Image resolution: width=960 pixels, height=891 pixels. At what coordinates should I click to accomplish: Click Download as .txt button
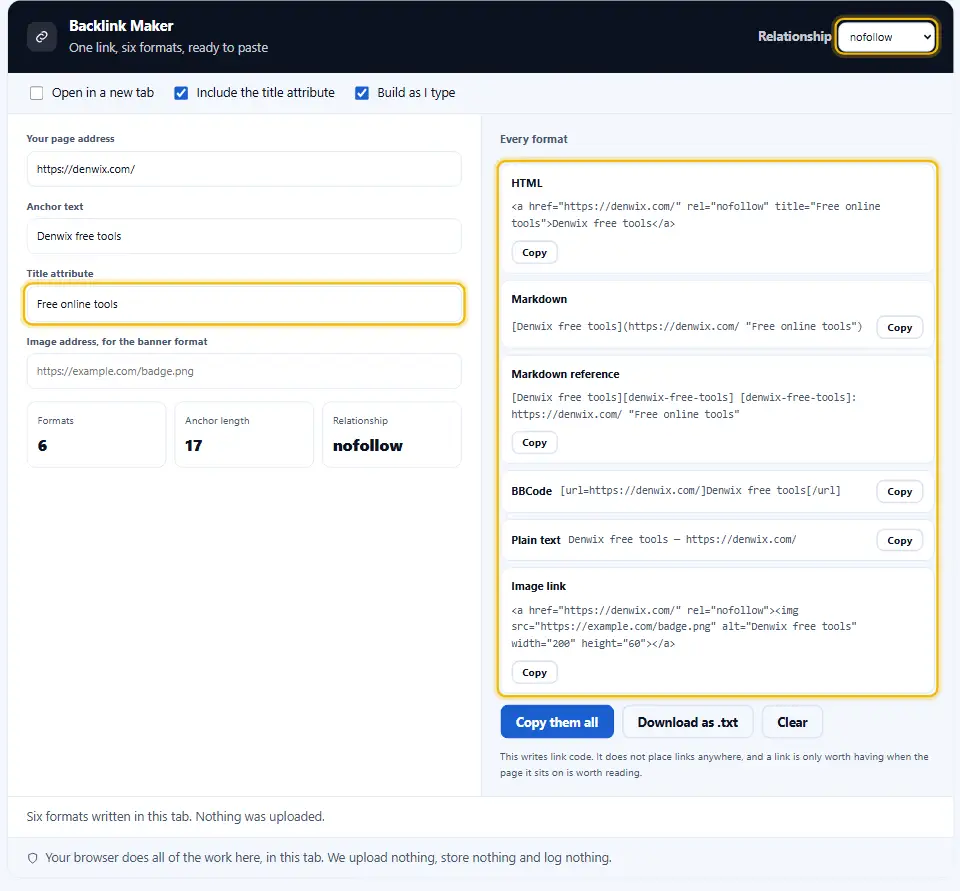click(688, 722)
